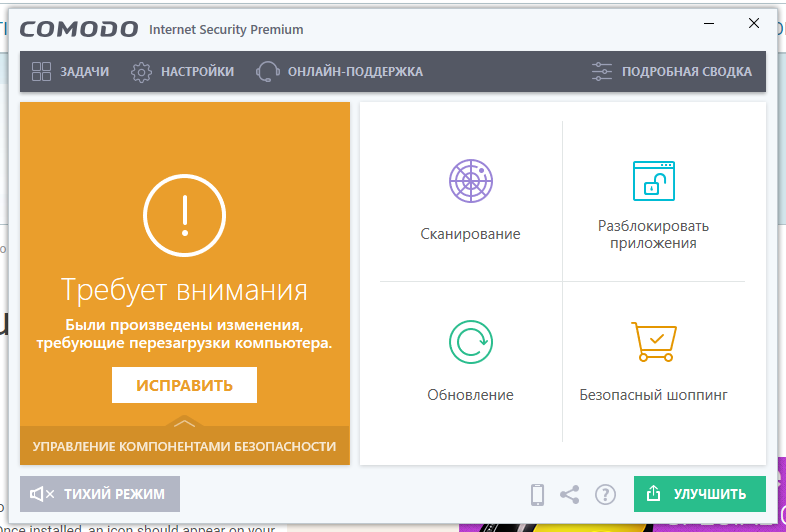Viewport: 786px width, 532px height.
Task: Click the mobile phone icon
Action: point(537,494)
